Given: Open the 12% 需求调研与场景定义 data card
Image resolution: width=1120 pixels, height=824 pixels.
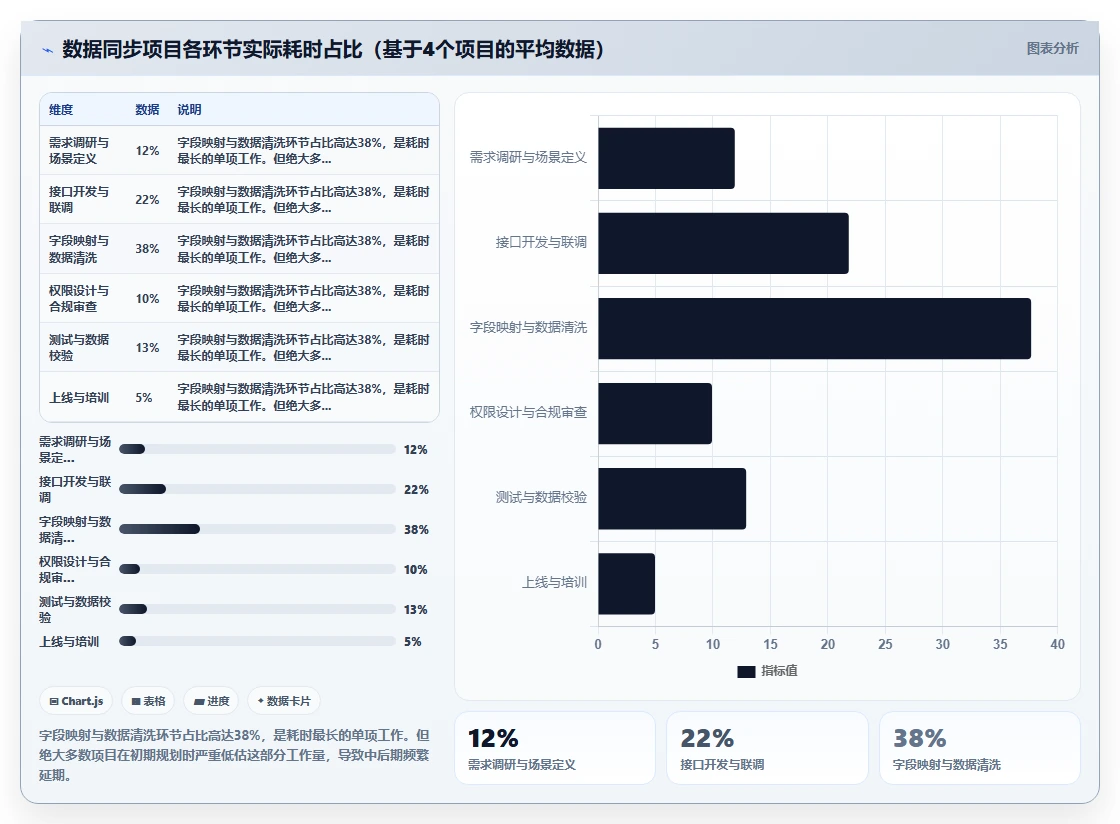Looking at the screenshot, I should [554, 748].
